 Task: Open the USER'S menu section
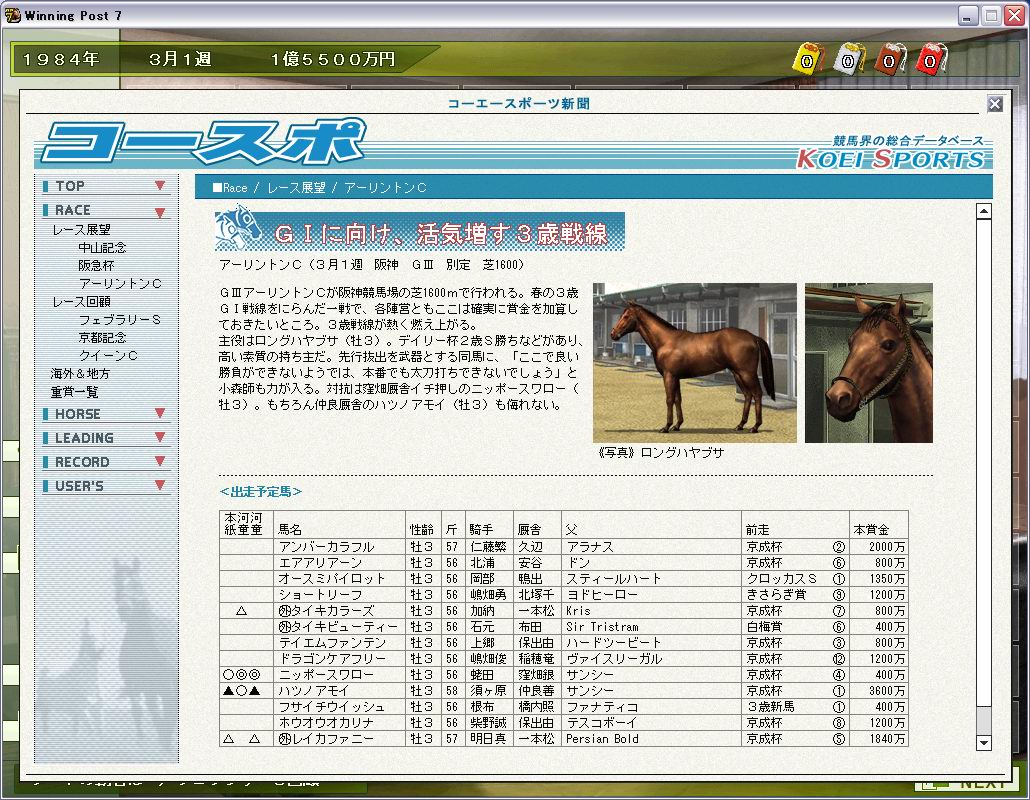104,486
